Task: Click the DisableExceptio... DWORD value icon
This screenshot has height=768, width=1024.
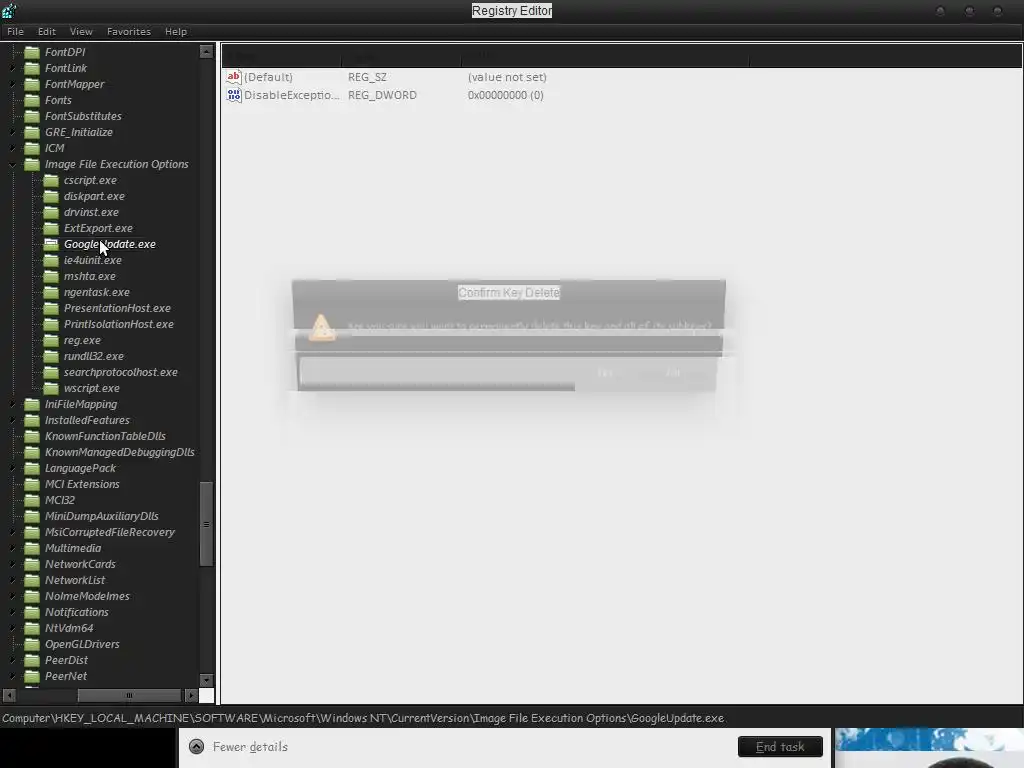Action: tap(234, 95)
